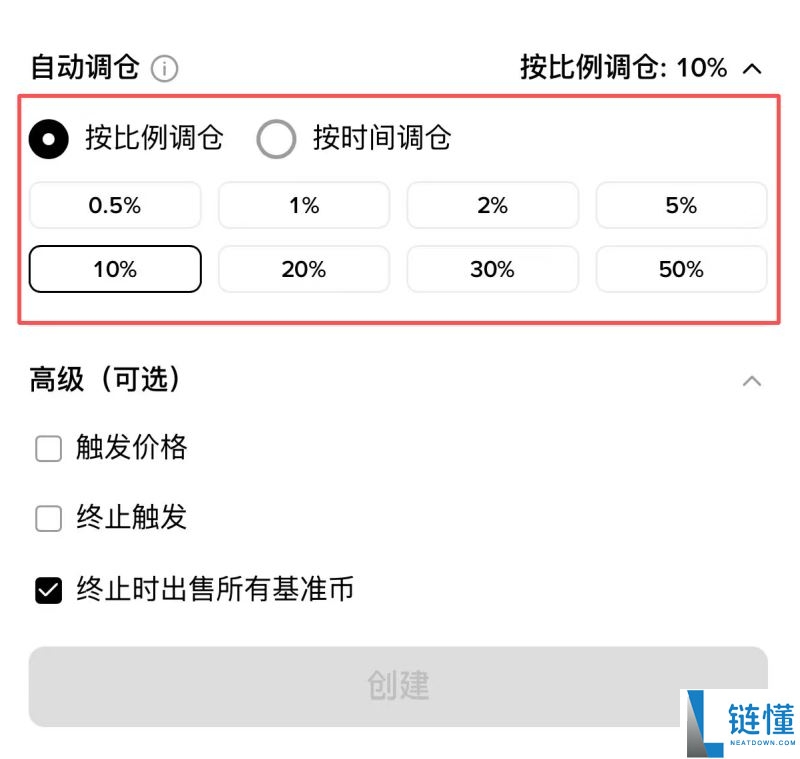Switch to 按时间调仓 mode
The width and height of the screenshot is (800, 759).
point(277,140)
